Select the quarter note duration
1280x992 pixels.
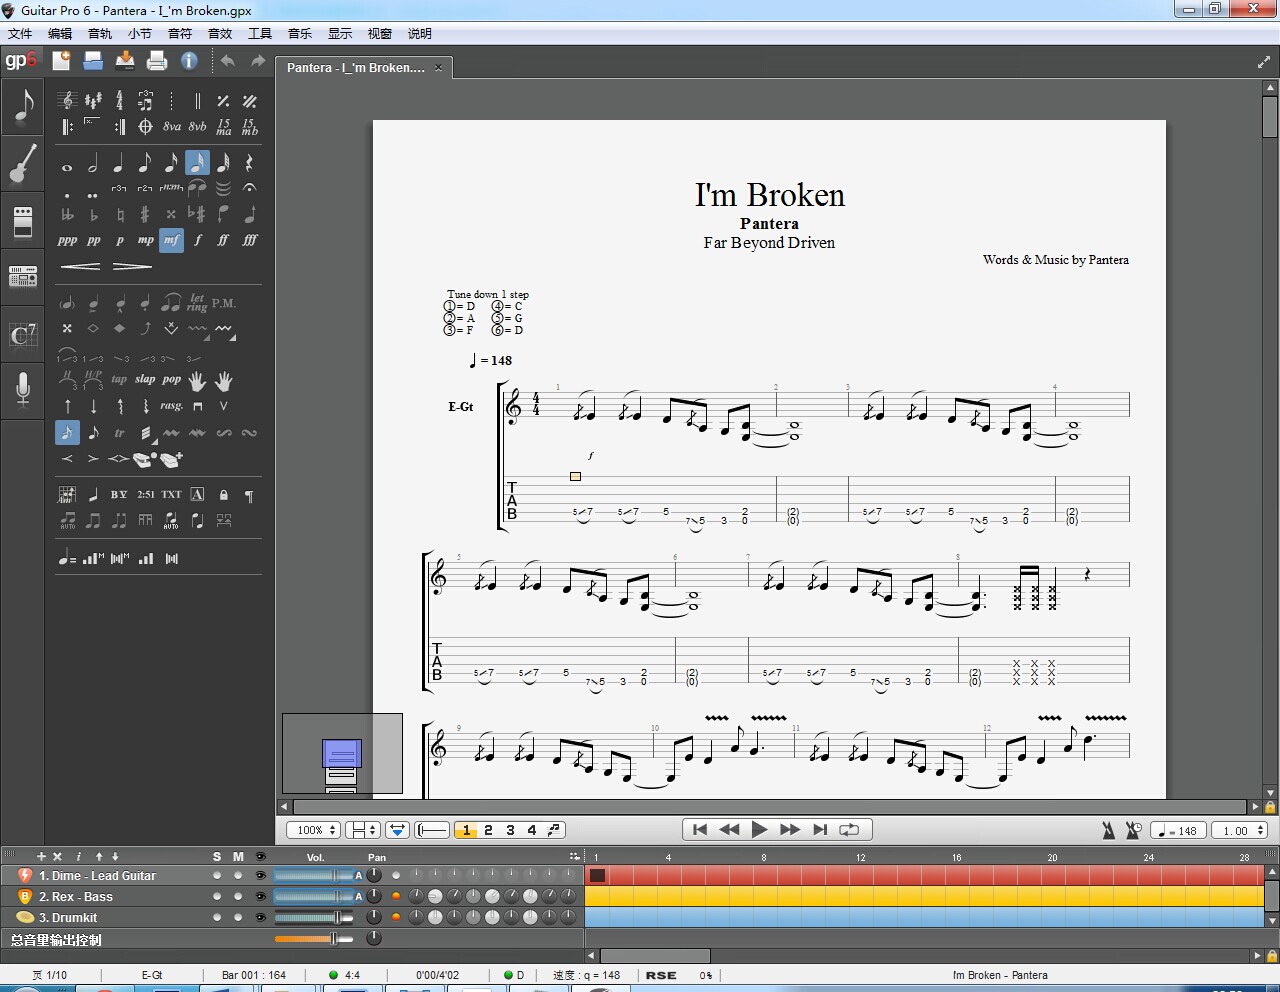[x=119, y=163]
